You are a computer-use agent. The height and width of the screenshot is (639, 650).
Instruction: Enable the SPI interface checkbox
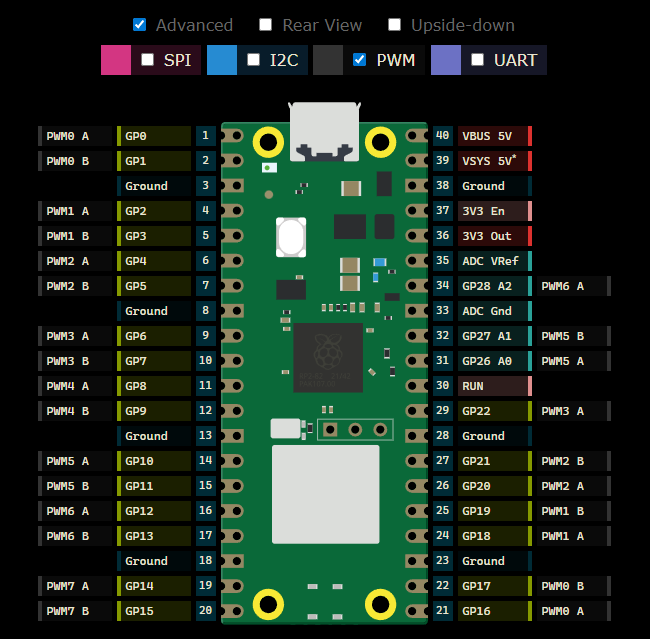click(148, 60)
